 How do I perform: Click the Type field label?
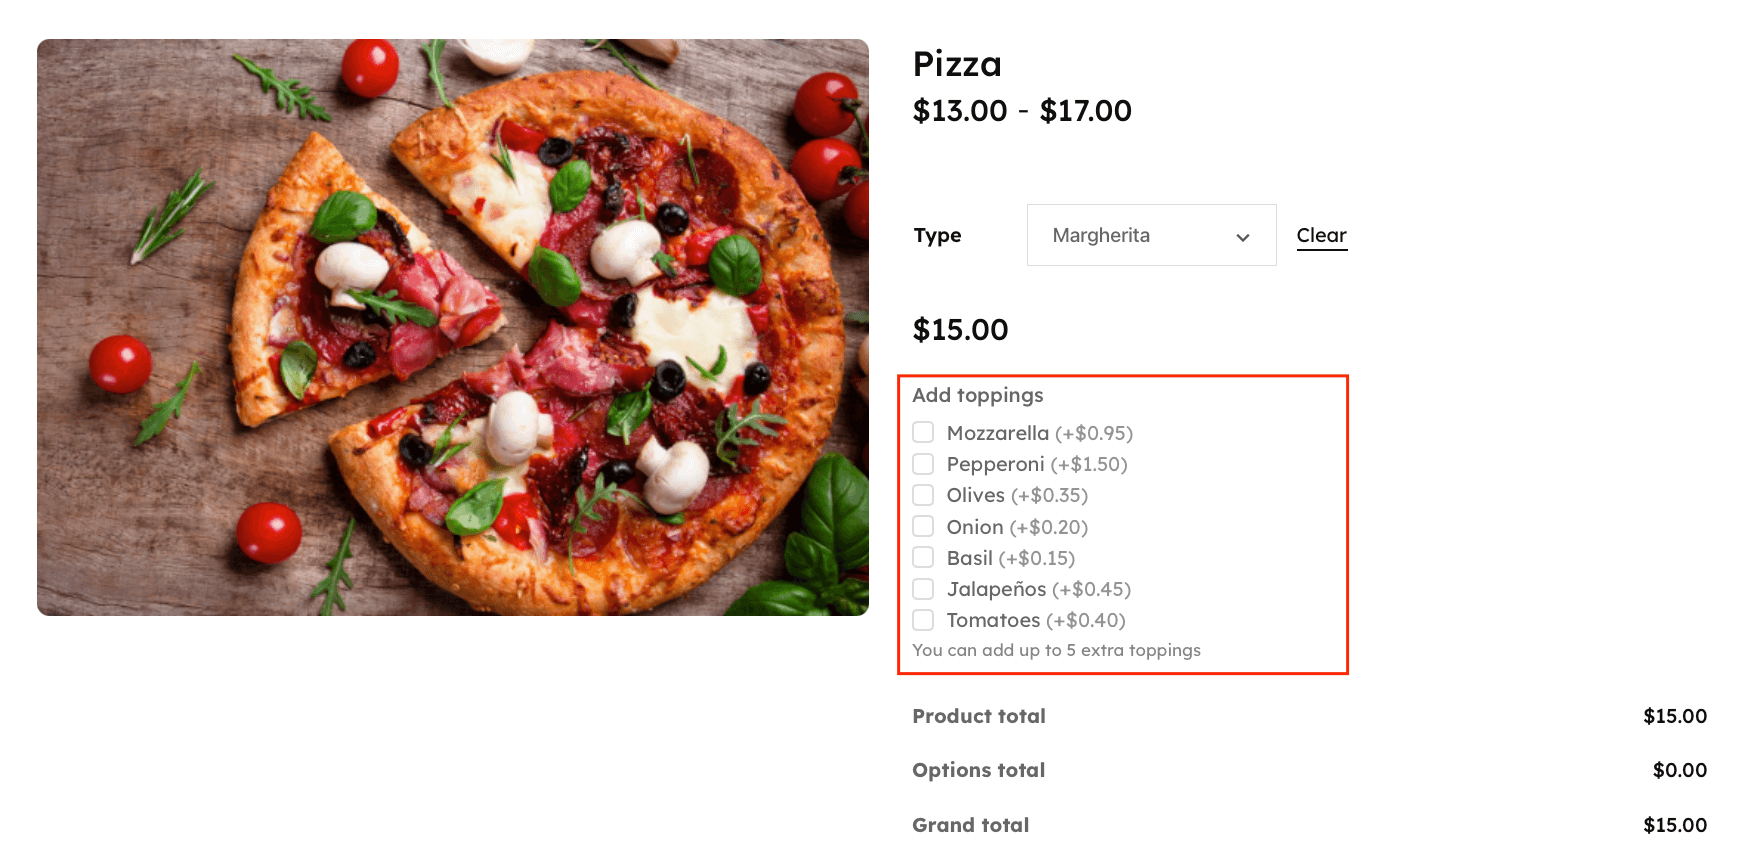pyautogui.click(x=937, y=236)
